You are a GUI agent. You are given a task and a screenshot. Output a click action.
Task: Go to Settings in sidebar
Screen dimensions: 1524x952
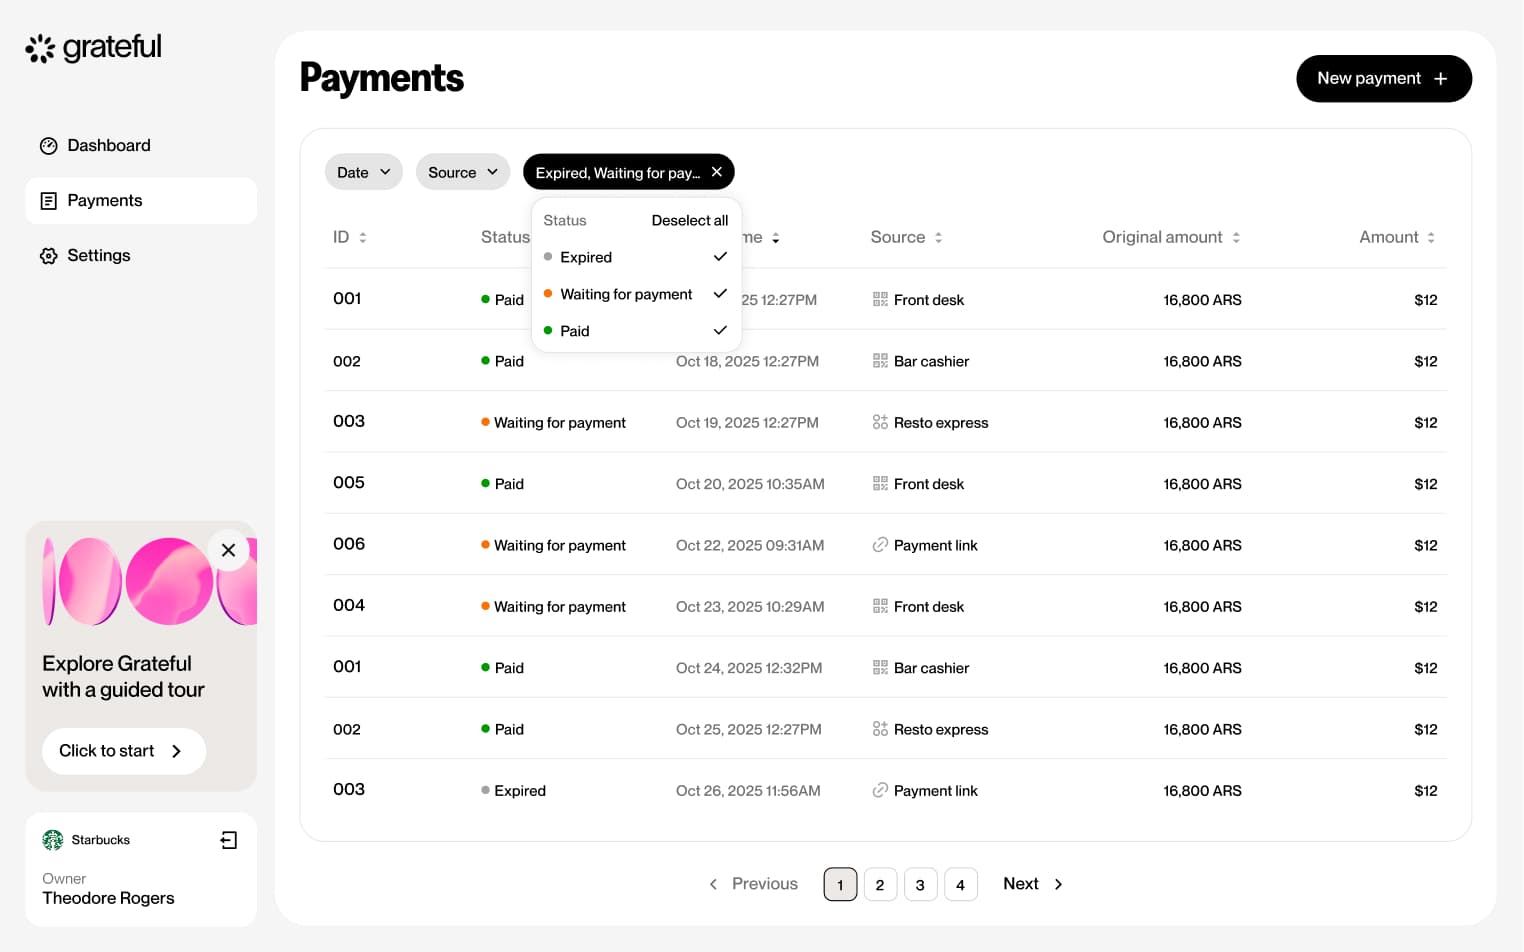pyautogui.click(x=98, y=256)
